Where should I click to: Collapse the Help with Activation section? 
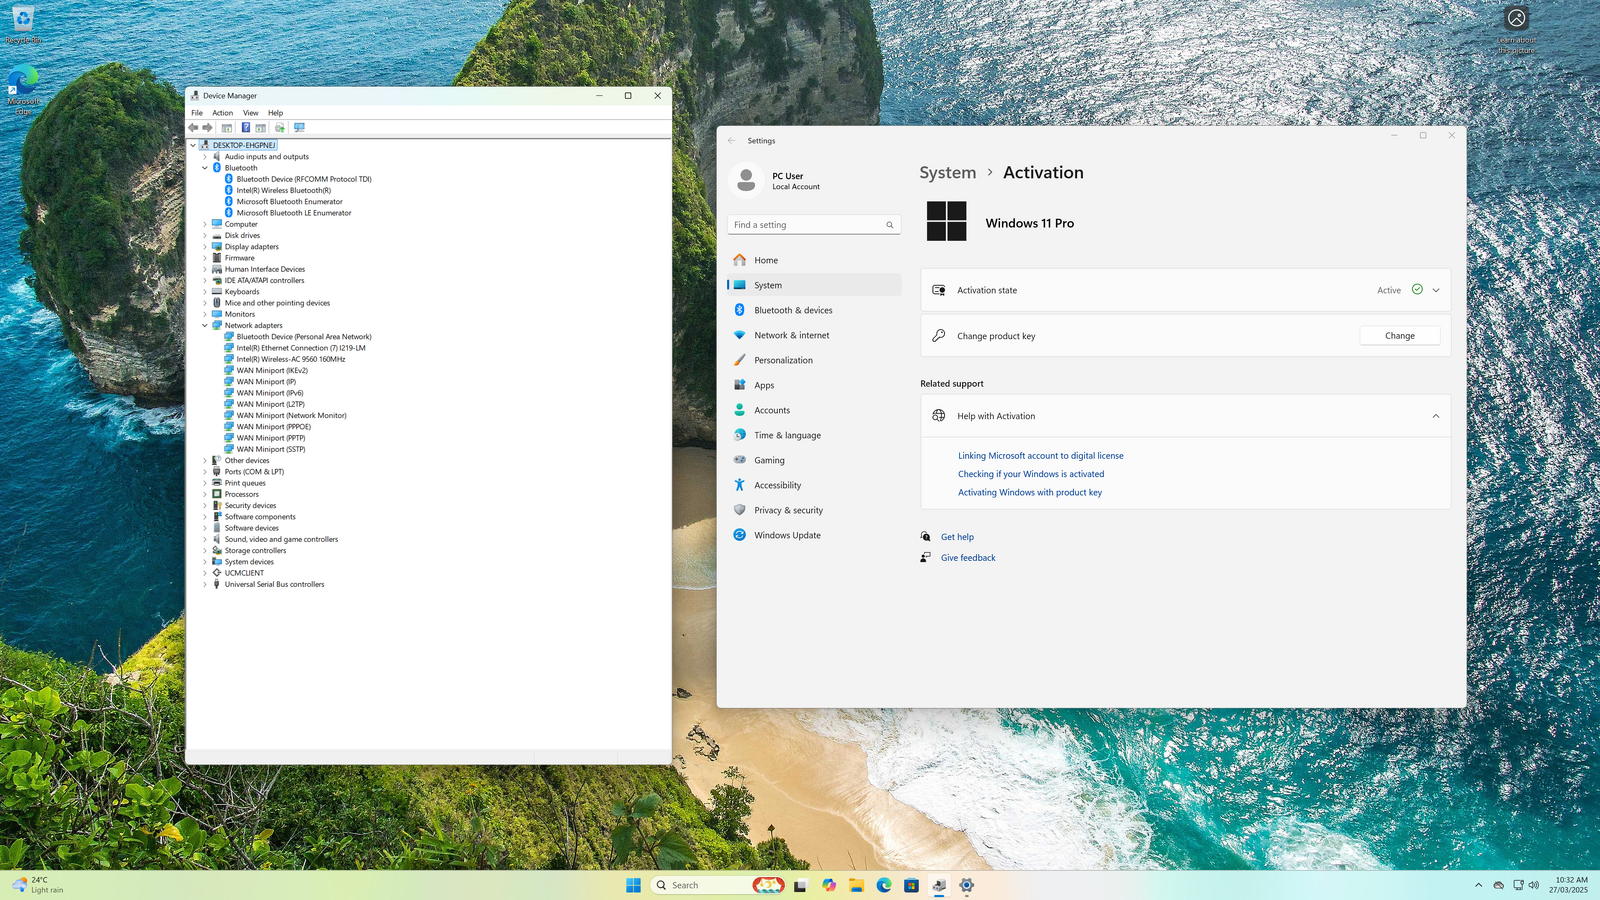(x=1436, y=416)
